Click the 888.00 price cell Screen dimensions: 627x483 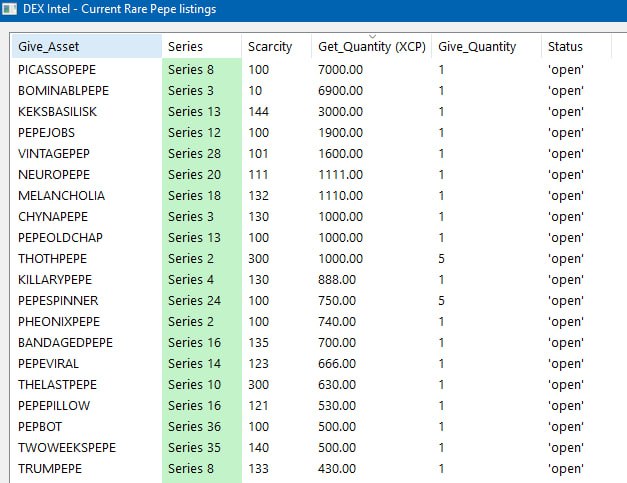pos(337,279)
